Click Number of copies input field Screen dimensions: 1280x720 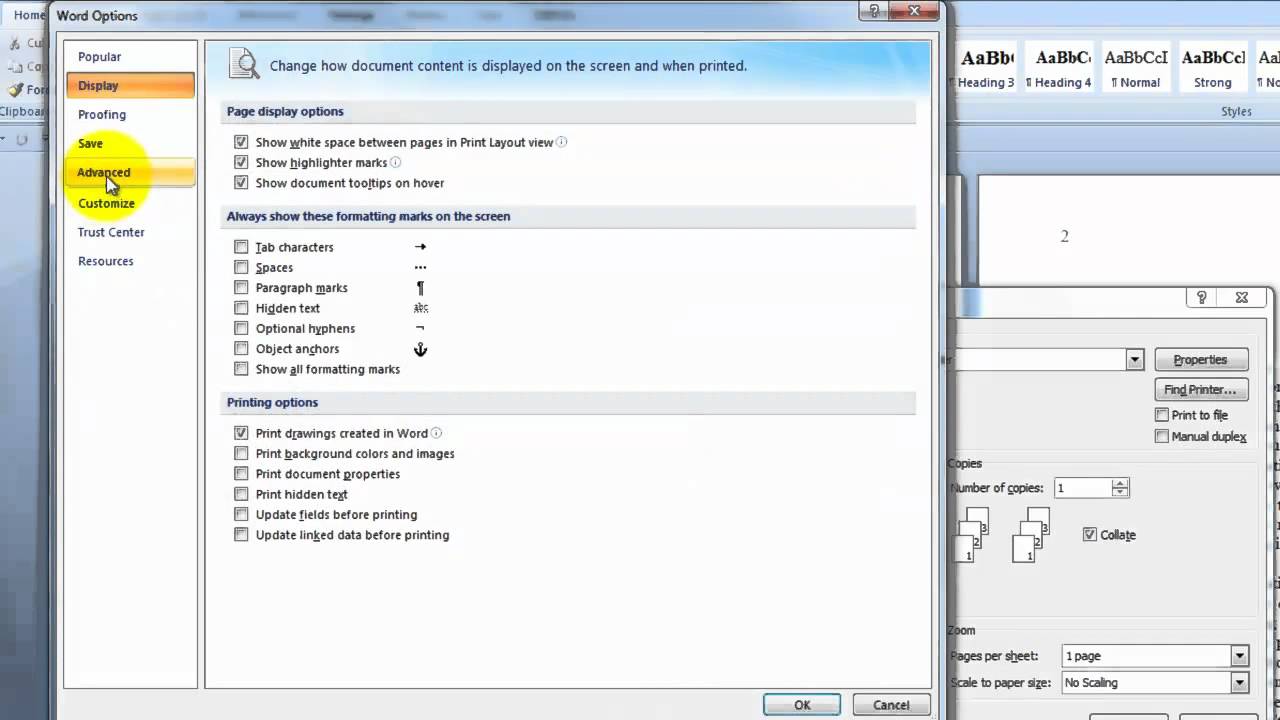(x=1082, y=488)
